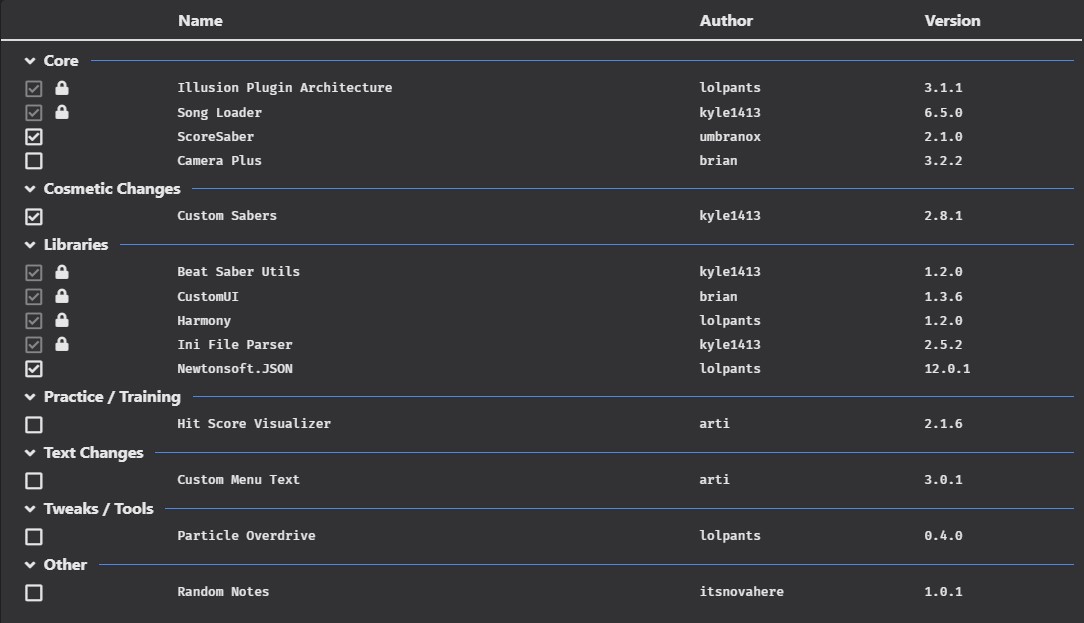
Task: Collapse the Text Changes category
Action: tap(30, 453)
